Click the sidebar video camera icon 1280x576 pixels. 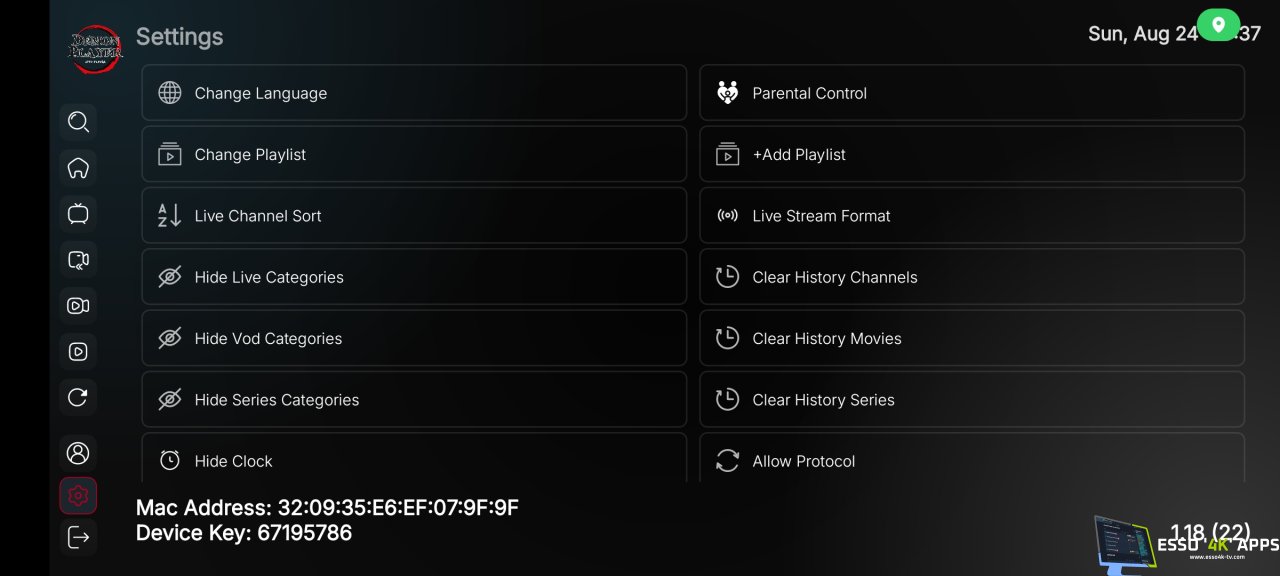(x=78, y=306)
